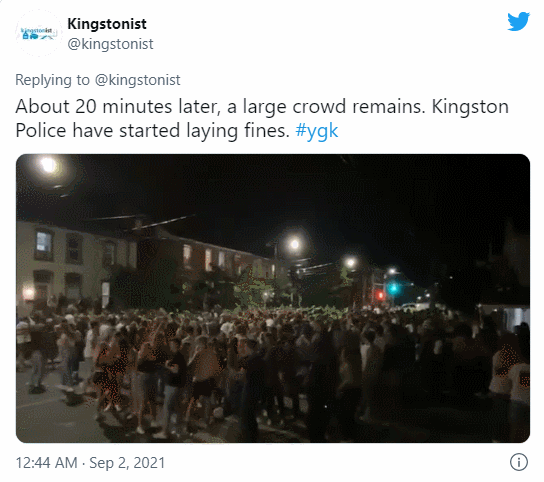Click the green traffic light in the video

393,288
